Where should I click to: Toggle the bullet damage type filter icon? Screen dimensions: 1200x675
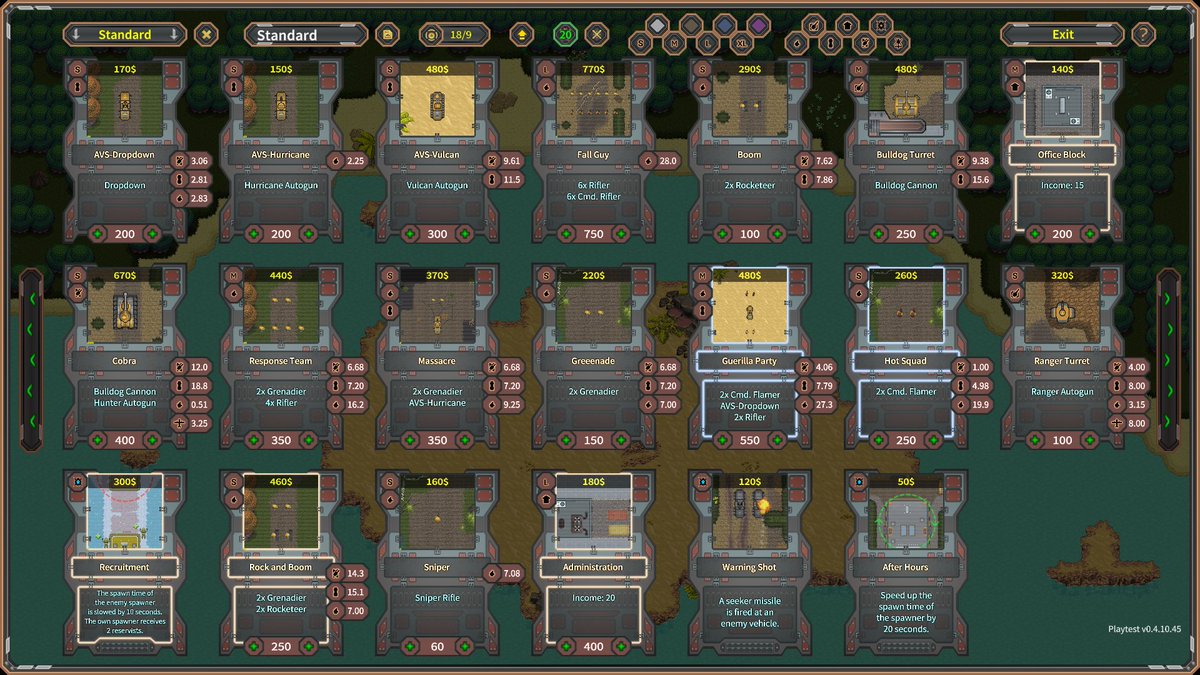pos(830,43)
